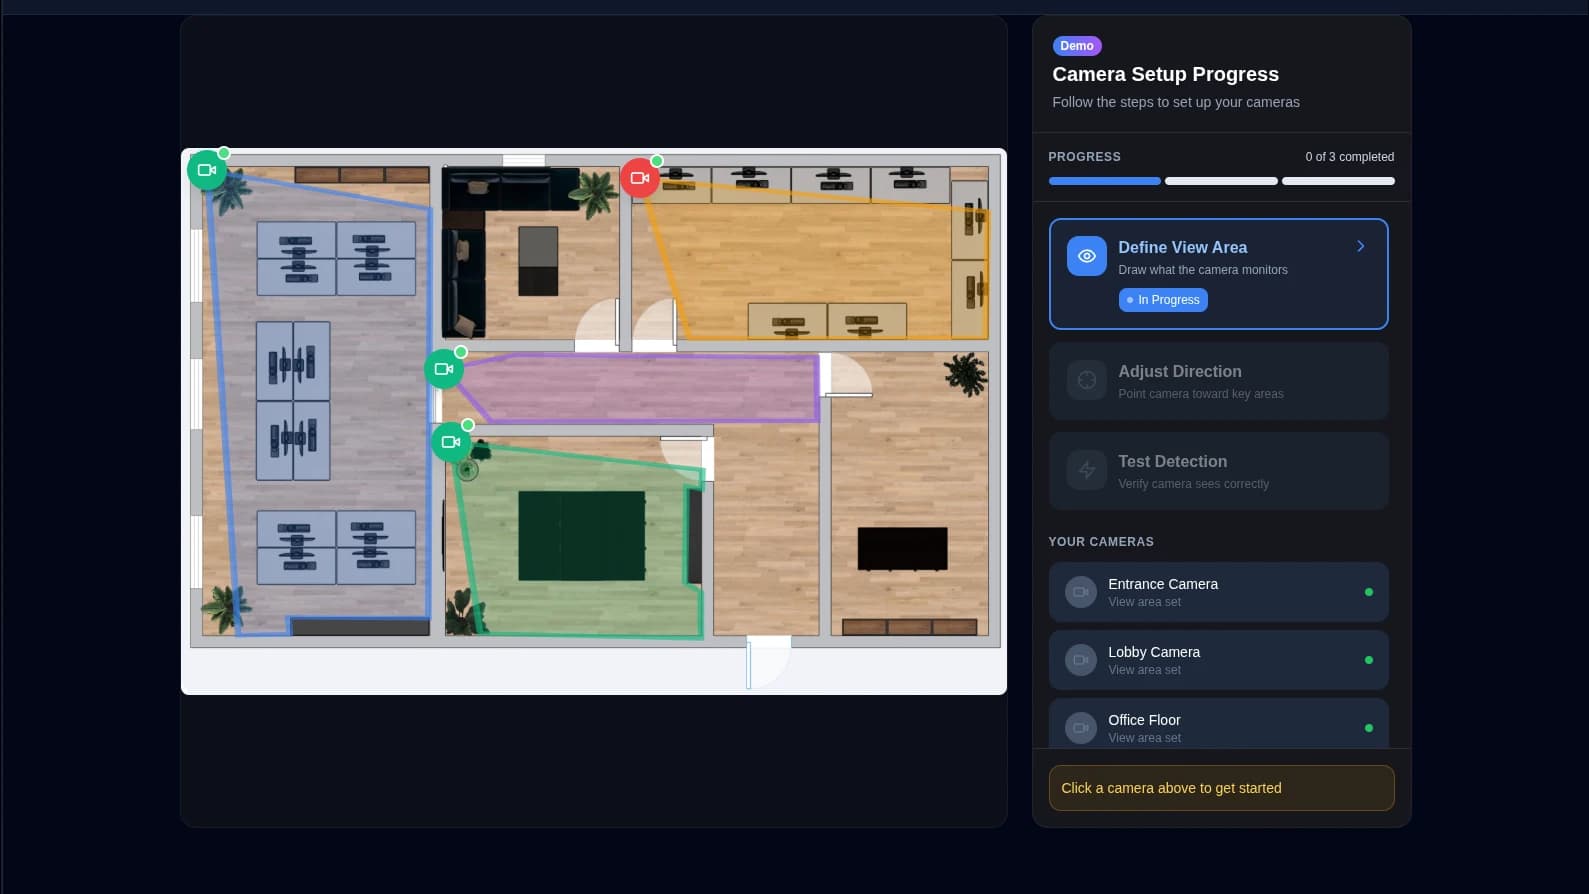Open the Define View Area step
The height and width of the screenshot is (894, 1589).
pos(1218,274)
